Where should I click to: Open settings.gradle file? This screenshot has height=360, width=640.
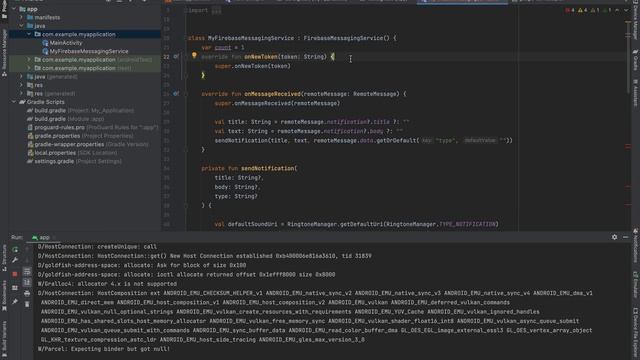(74, 162)
